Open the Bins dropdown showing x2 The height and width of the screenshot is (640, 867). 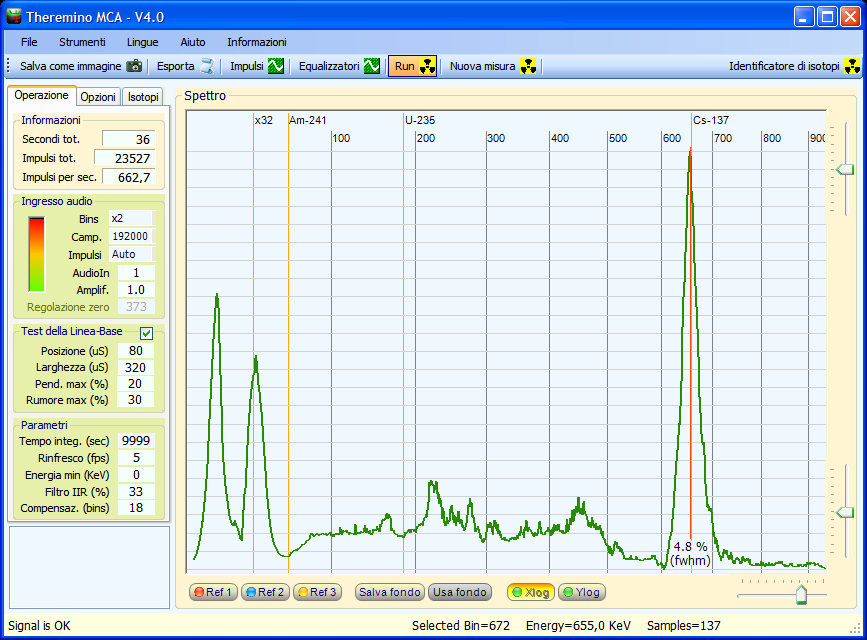point(131,218)
